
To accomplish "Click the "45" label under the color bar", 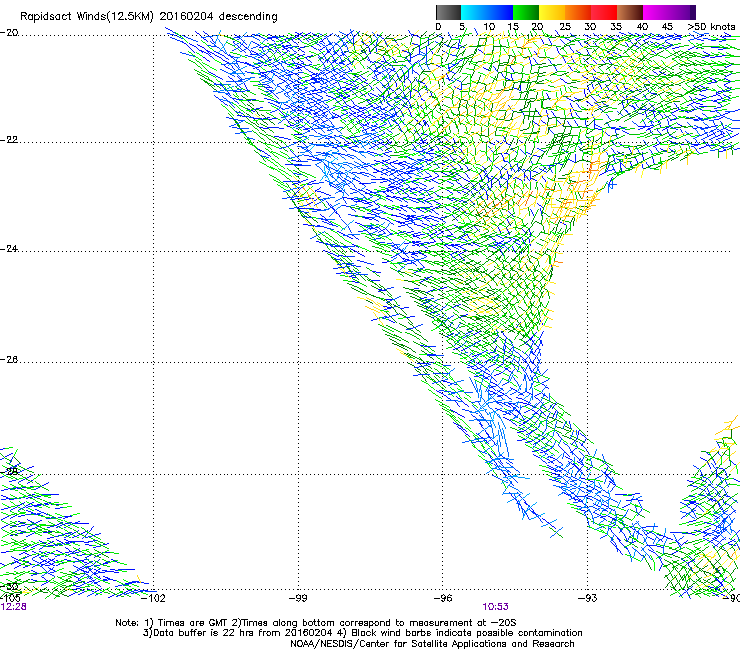I will coord(667,27).
